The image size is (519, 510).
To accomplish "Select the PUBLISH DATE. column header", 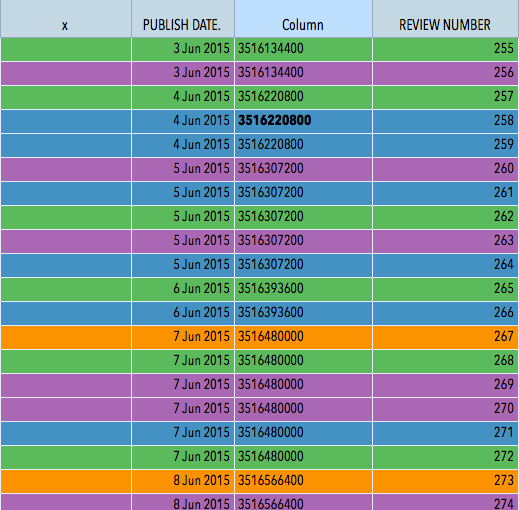I will click(x=183, y=19).
